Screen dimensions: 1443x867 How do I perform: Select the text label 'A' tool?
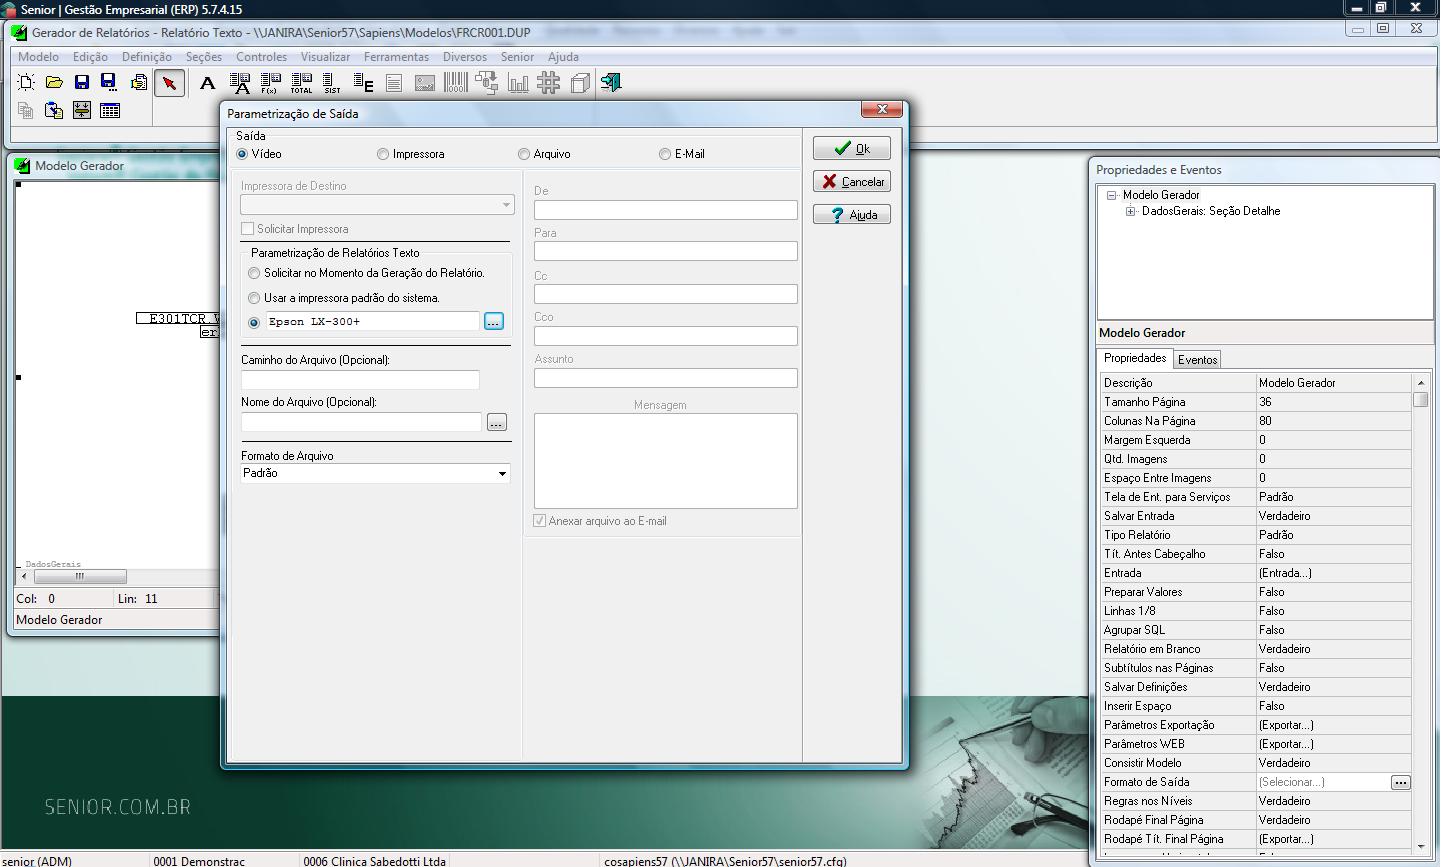207,83
